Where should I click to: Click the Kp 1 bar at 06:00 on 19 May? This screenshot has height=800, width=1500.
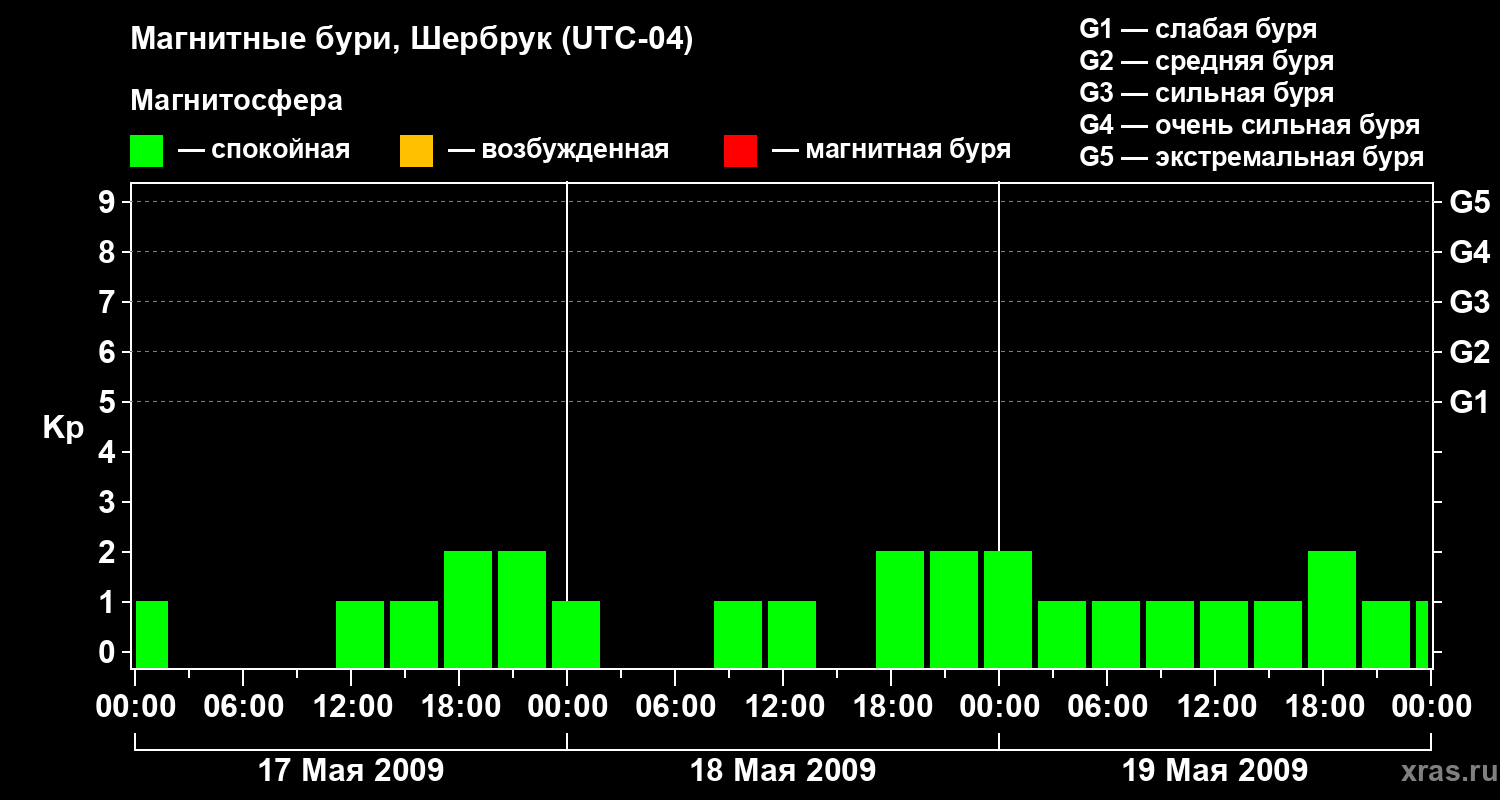click(x=1116, y=634)
